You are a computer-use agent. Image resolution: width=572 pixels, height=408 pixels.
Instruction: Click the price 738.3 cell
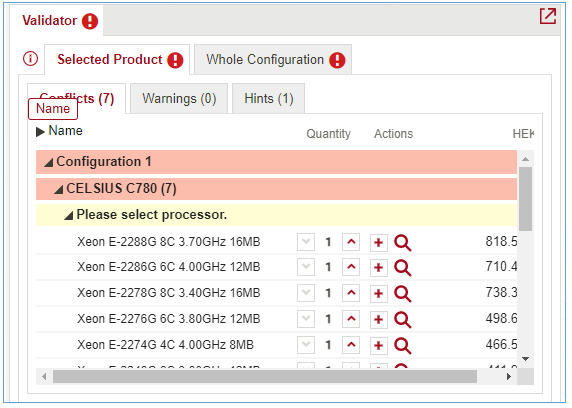(x=501, y=293)
